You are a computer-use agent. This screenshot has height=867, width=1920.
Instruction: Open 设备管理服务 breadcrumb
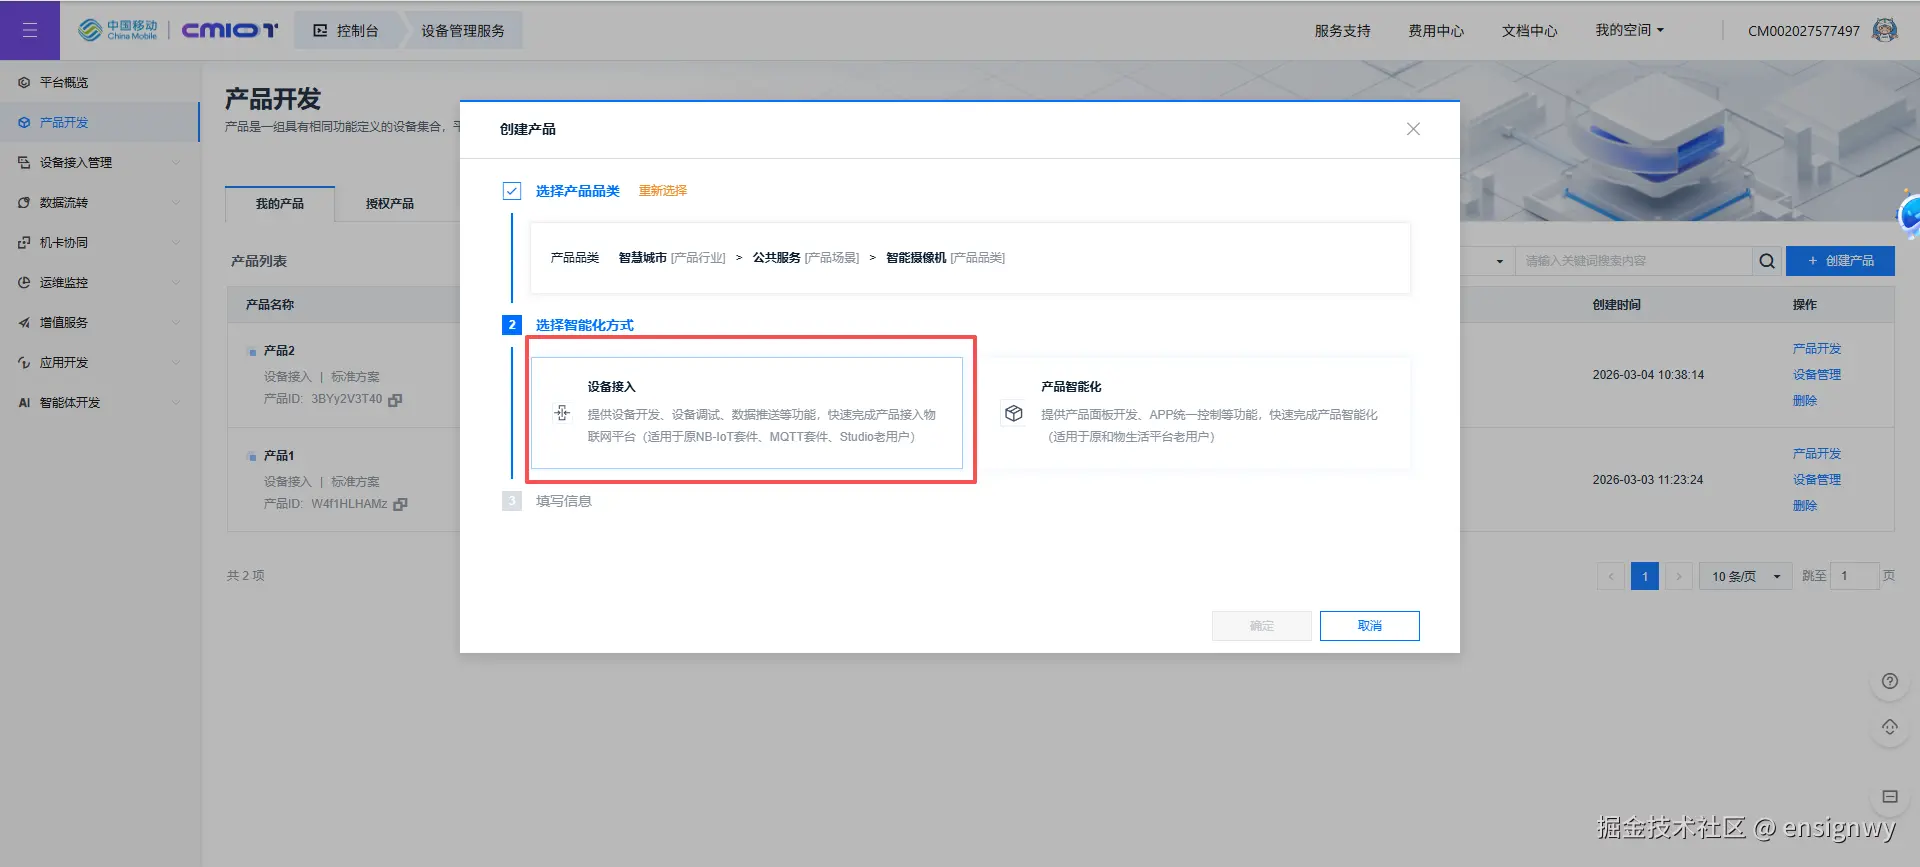point(463,31)
